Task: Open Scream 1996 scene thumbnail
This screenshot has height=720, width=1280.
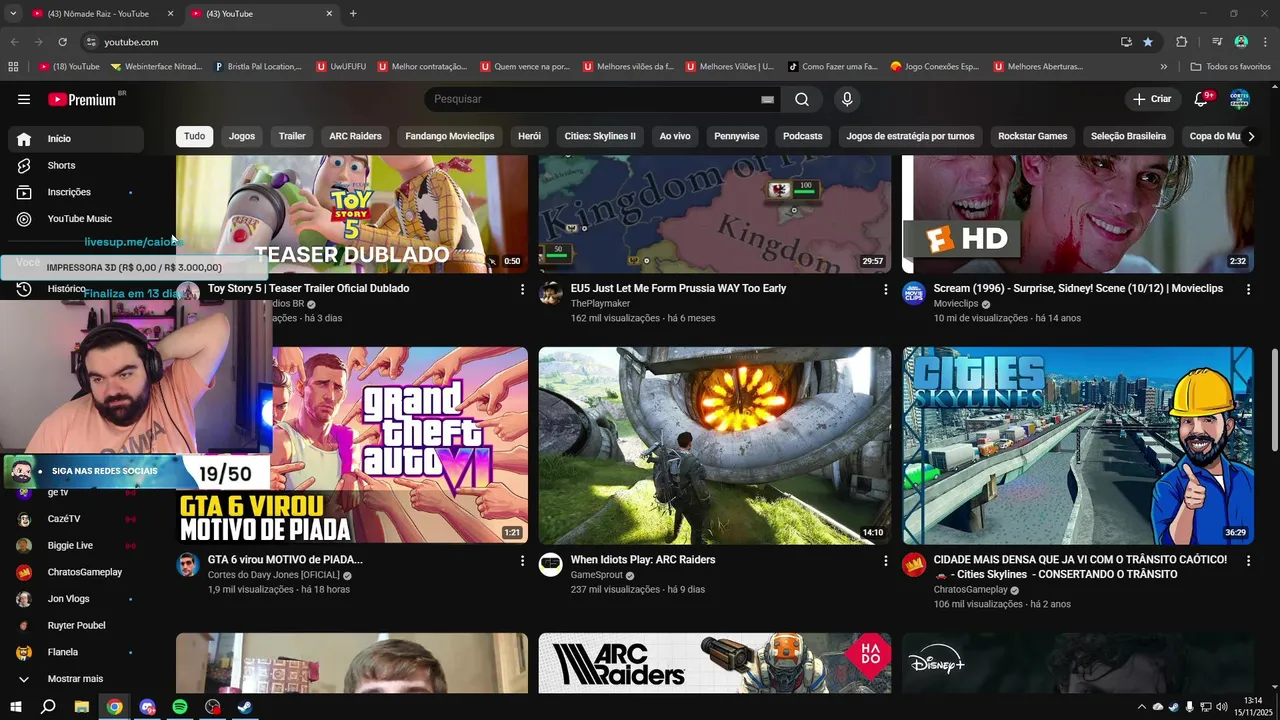Action: coord(1078,214)
